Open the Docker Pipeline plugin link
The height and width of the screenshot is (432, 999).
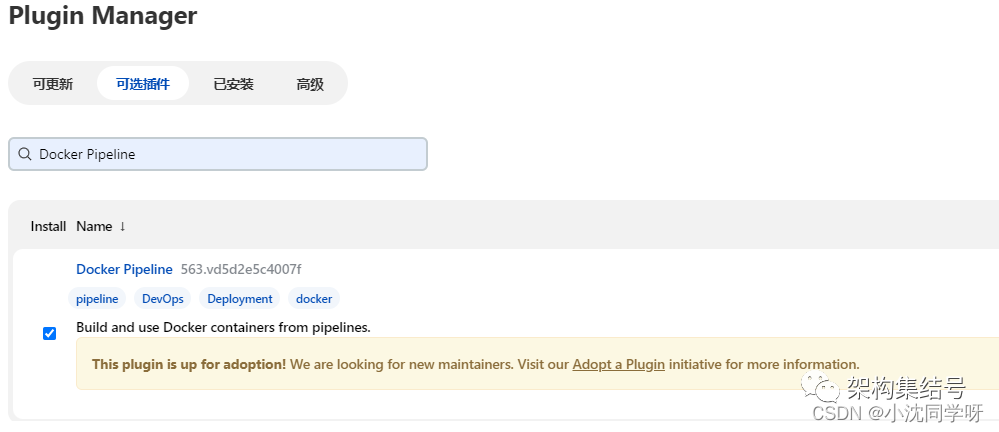(x=124, y=270)
